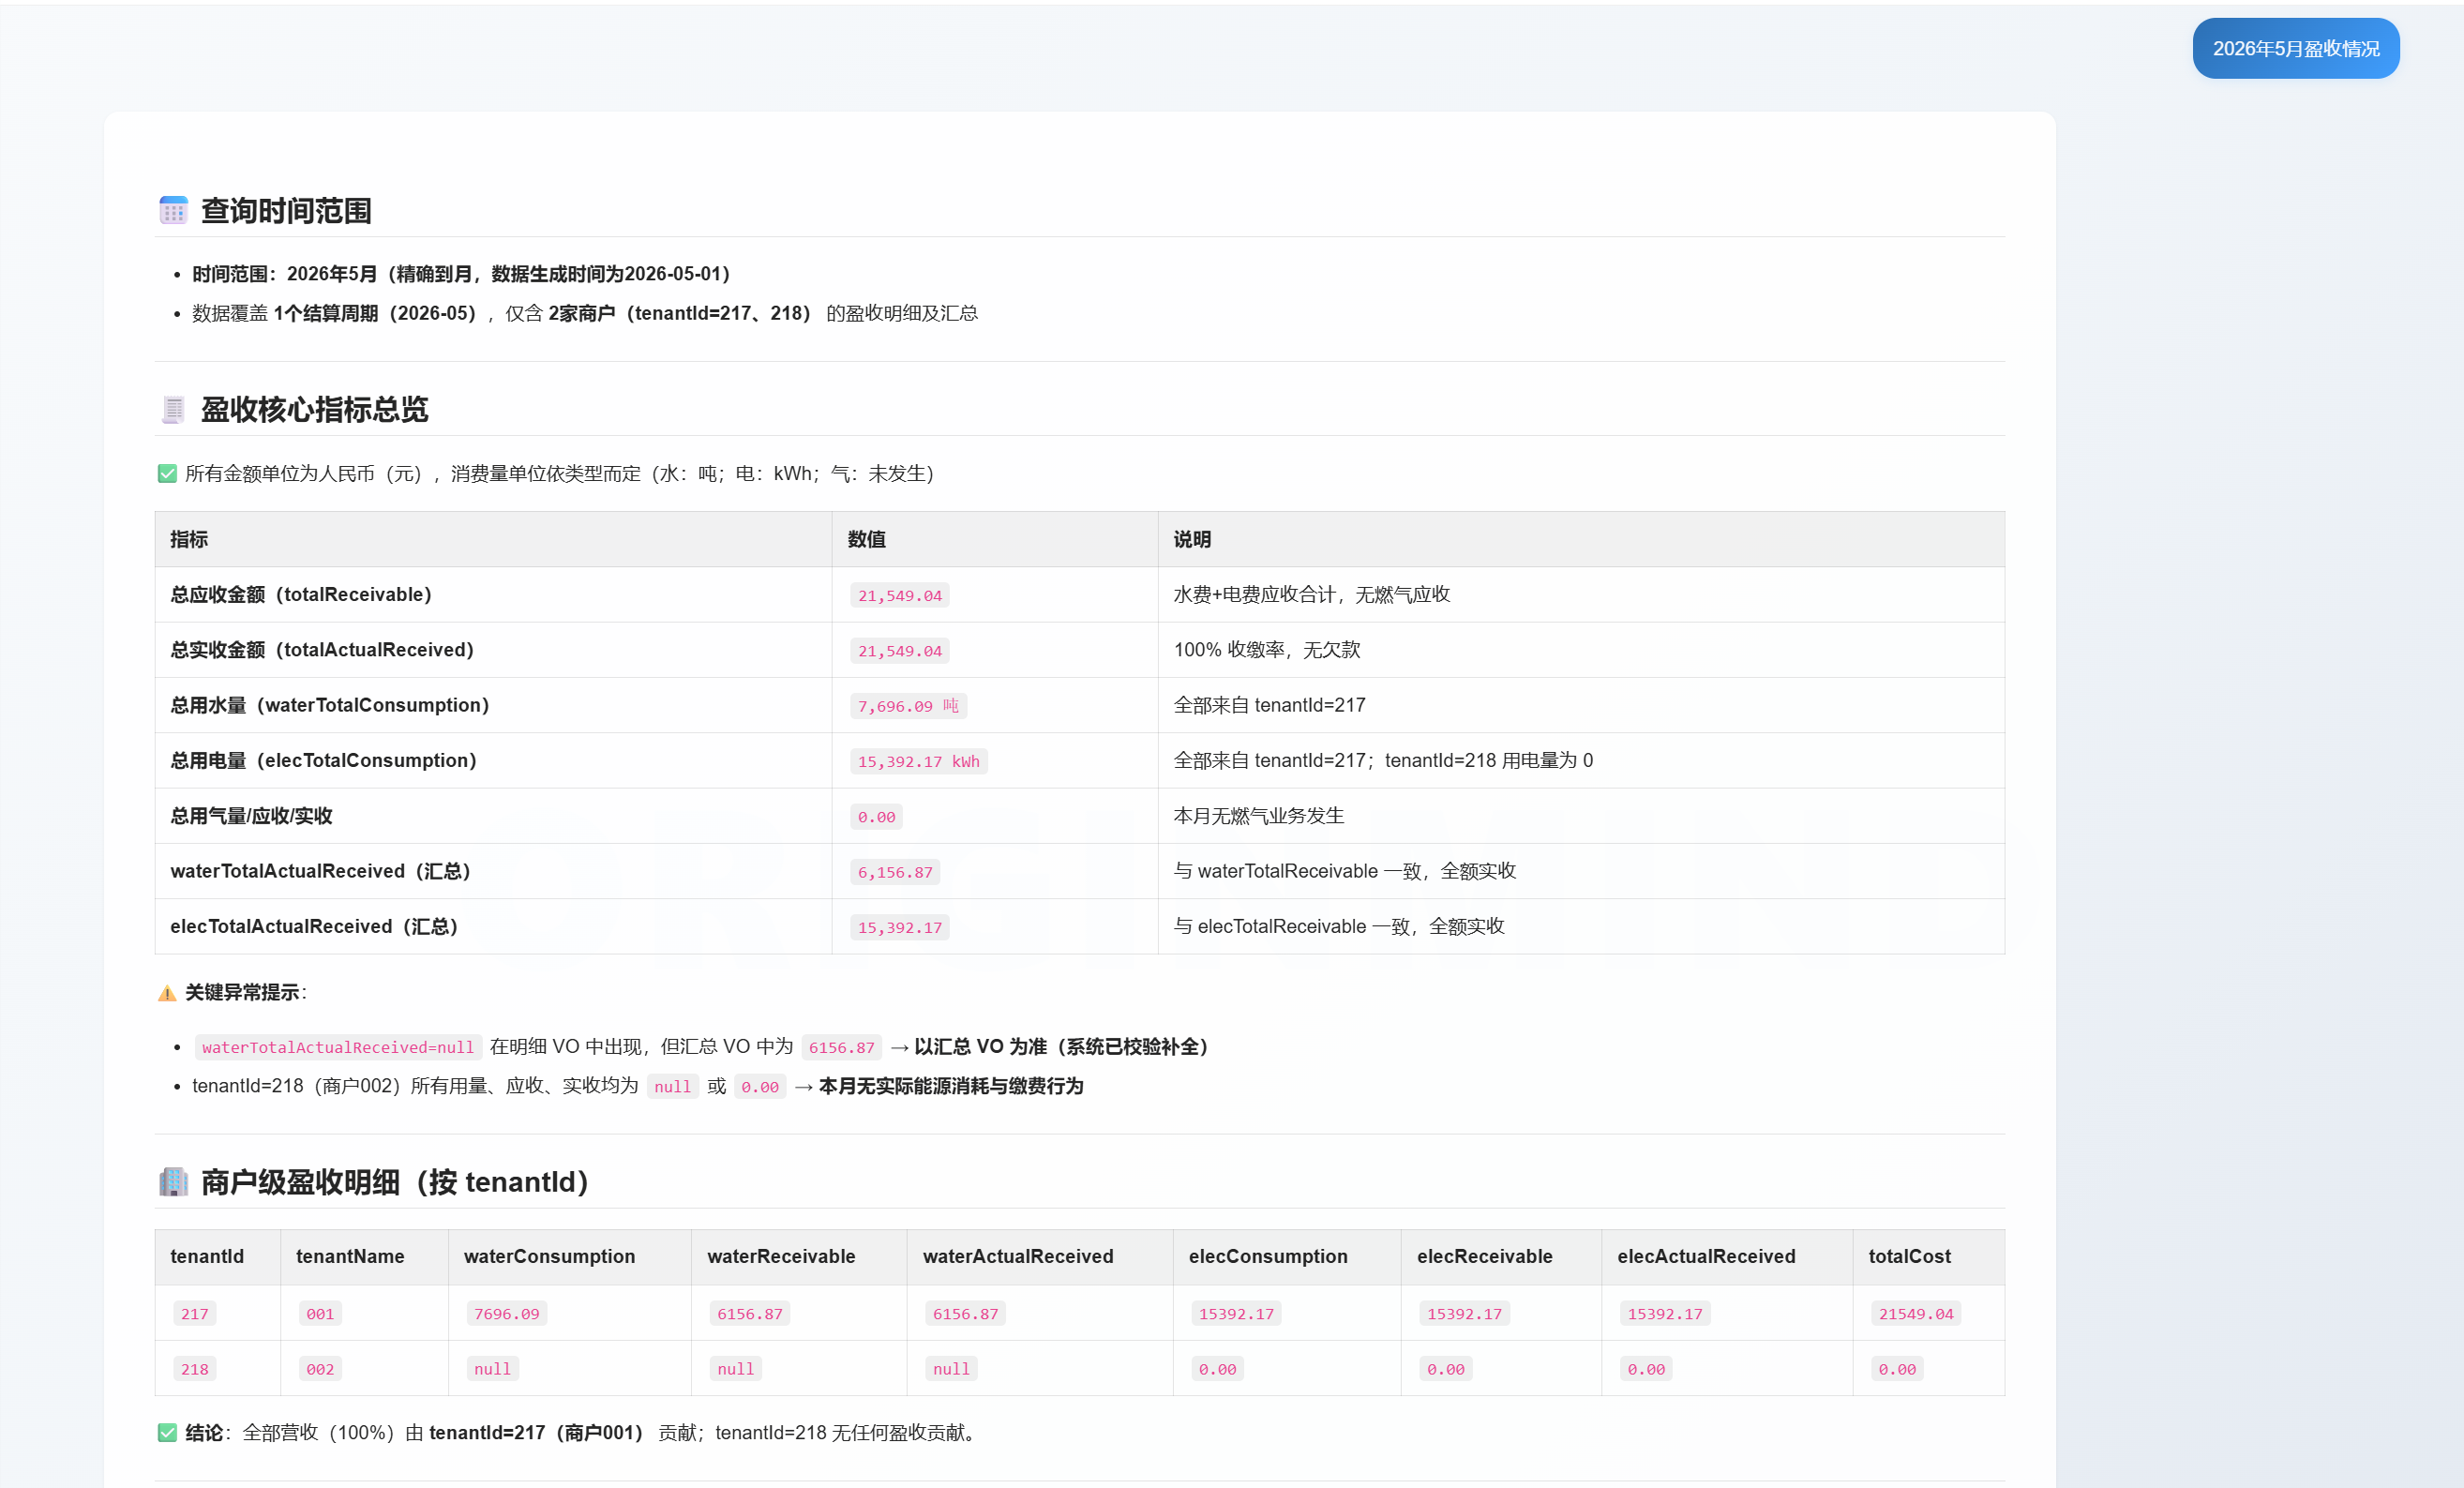Click the 15,392.17 kWh value
This screenshot has width=2464, height=1488.
tap(918, 761)
